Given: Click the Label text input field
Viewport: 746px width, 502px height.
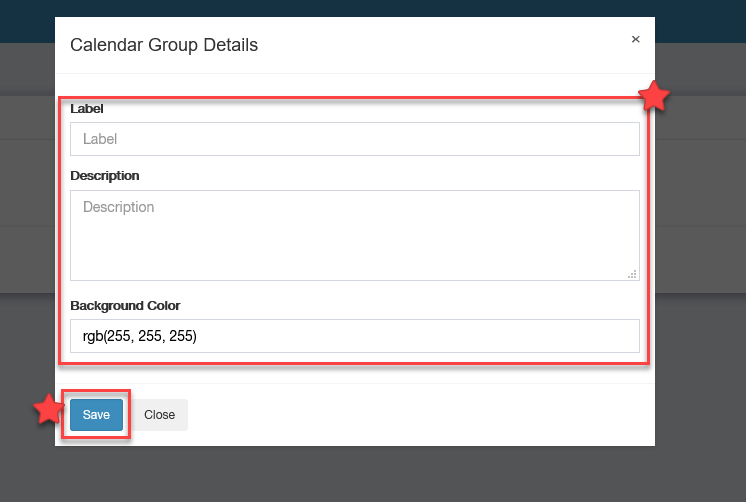Looking at the screenshot, I should (x=354, y=139).
